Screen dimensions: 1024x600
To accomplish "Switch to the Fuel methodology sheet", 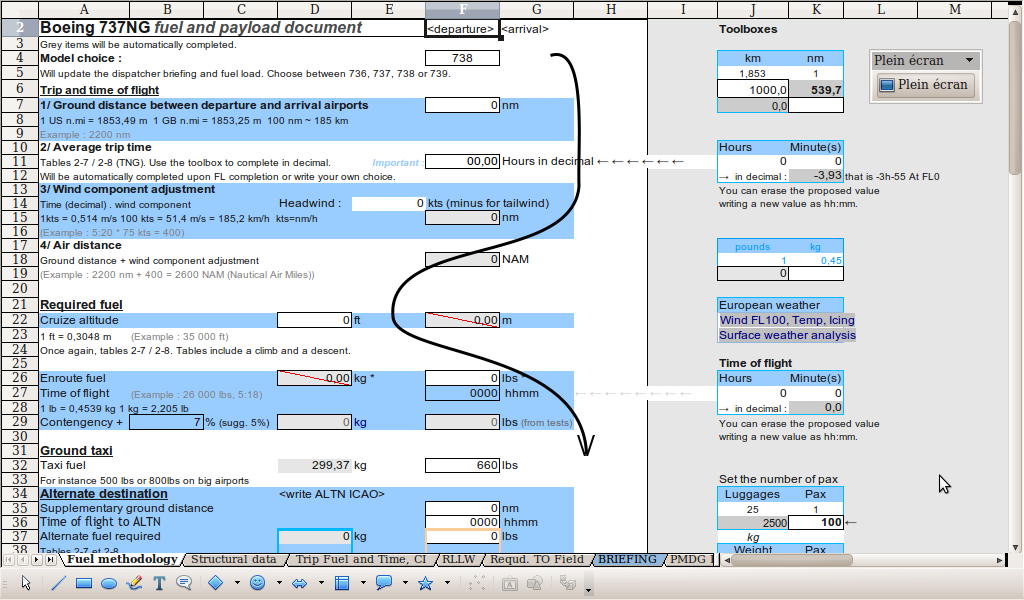I will [x=121, y=560].
